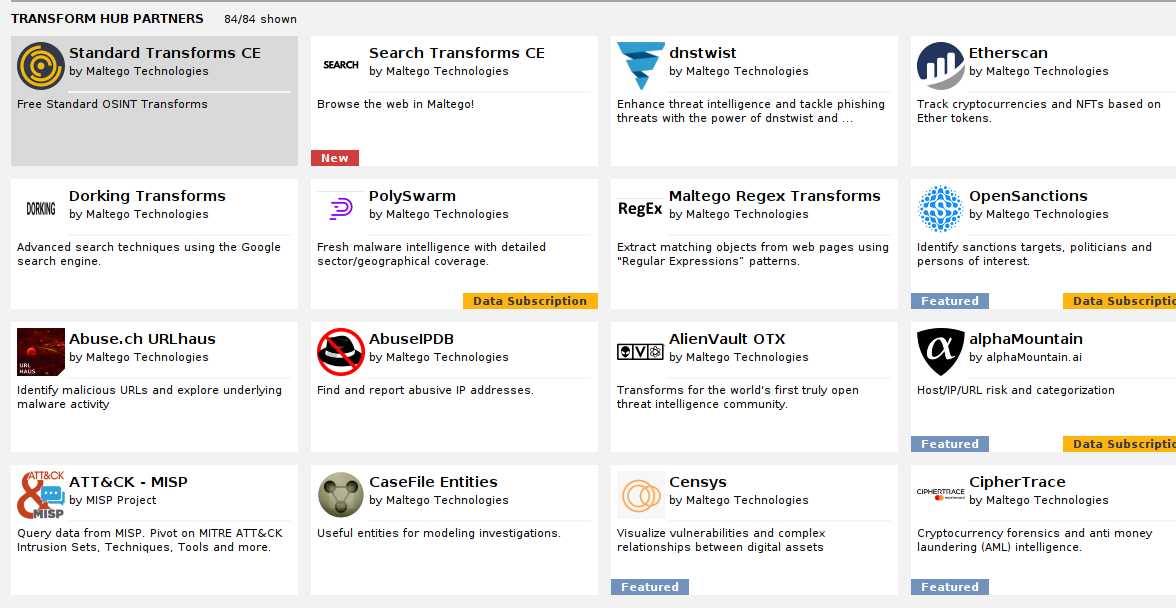Click the ATT&CK MISP logo icon
The height and width of the screenshot is (608, 1176).
coord(40,495)
